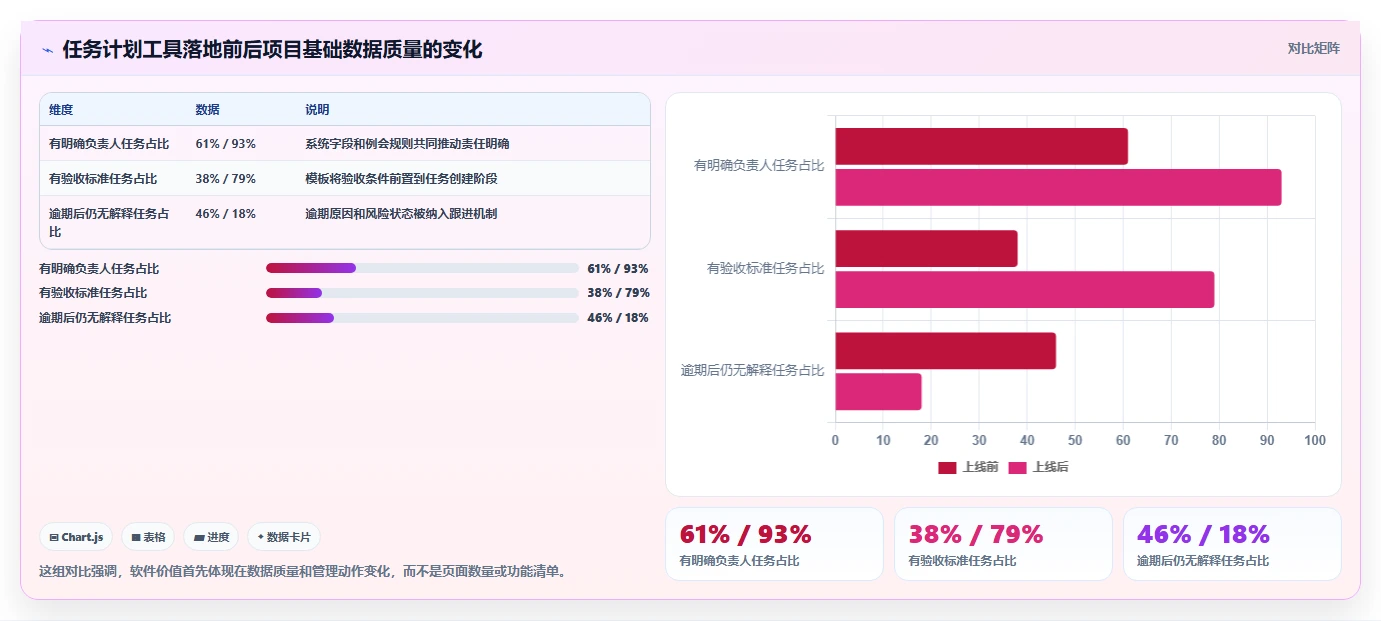Image resolution: width=1381 pixels, height=621 pixels.
Task: Open the 46% / 18% data card
Action: 1232,544
